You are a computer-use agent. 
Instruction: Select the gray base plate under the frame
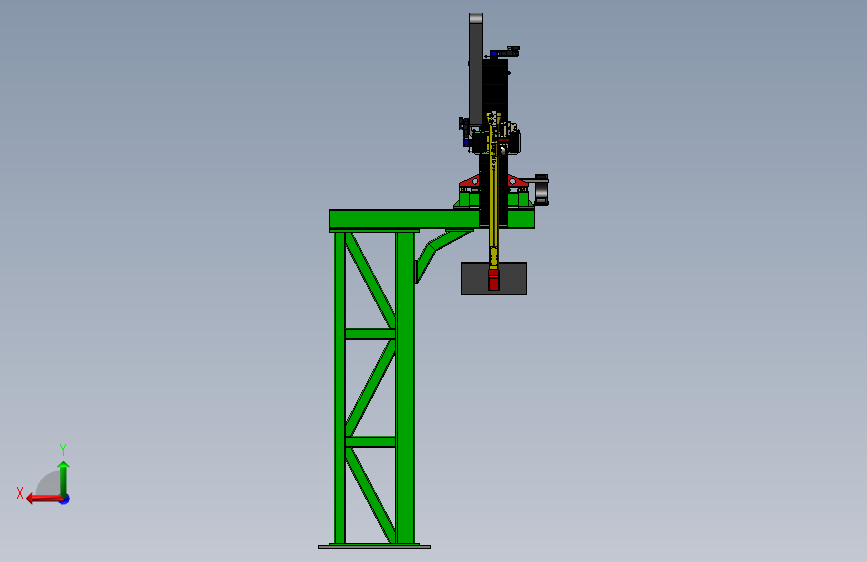(x=374, y=547)
